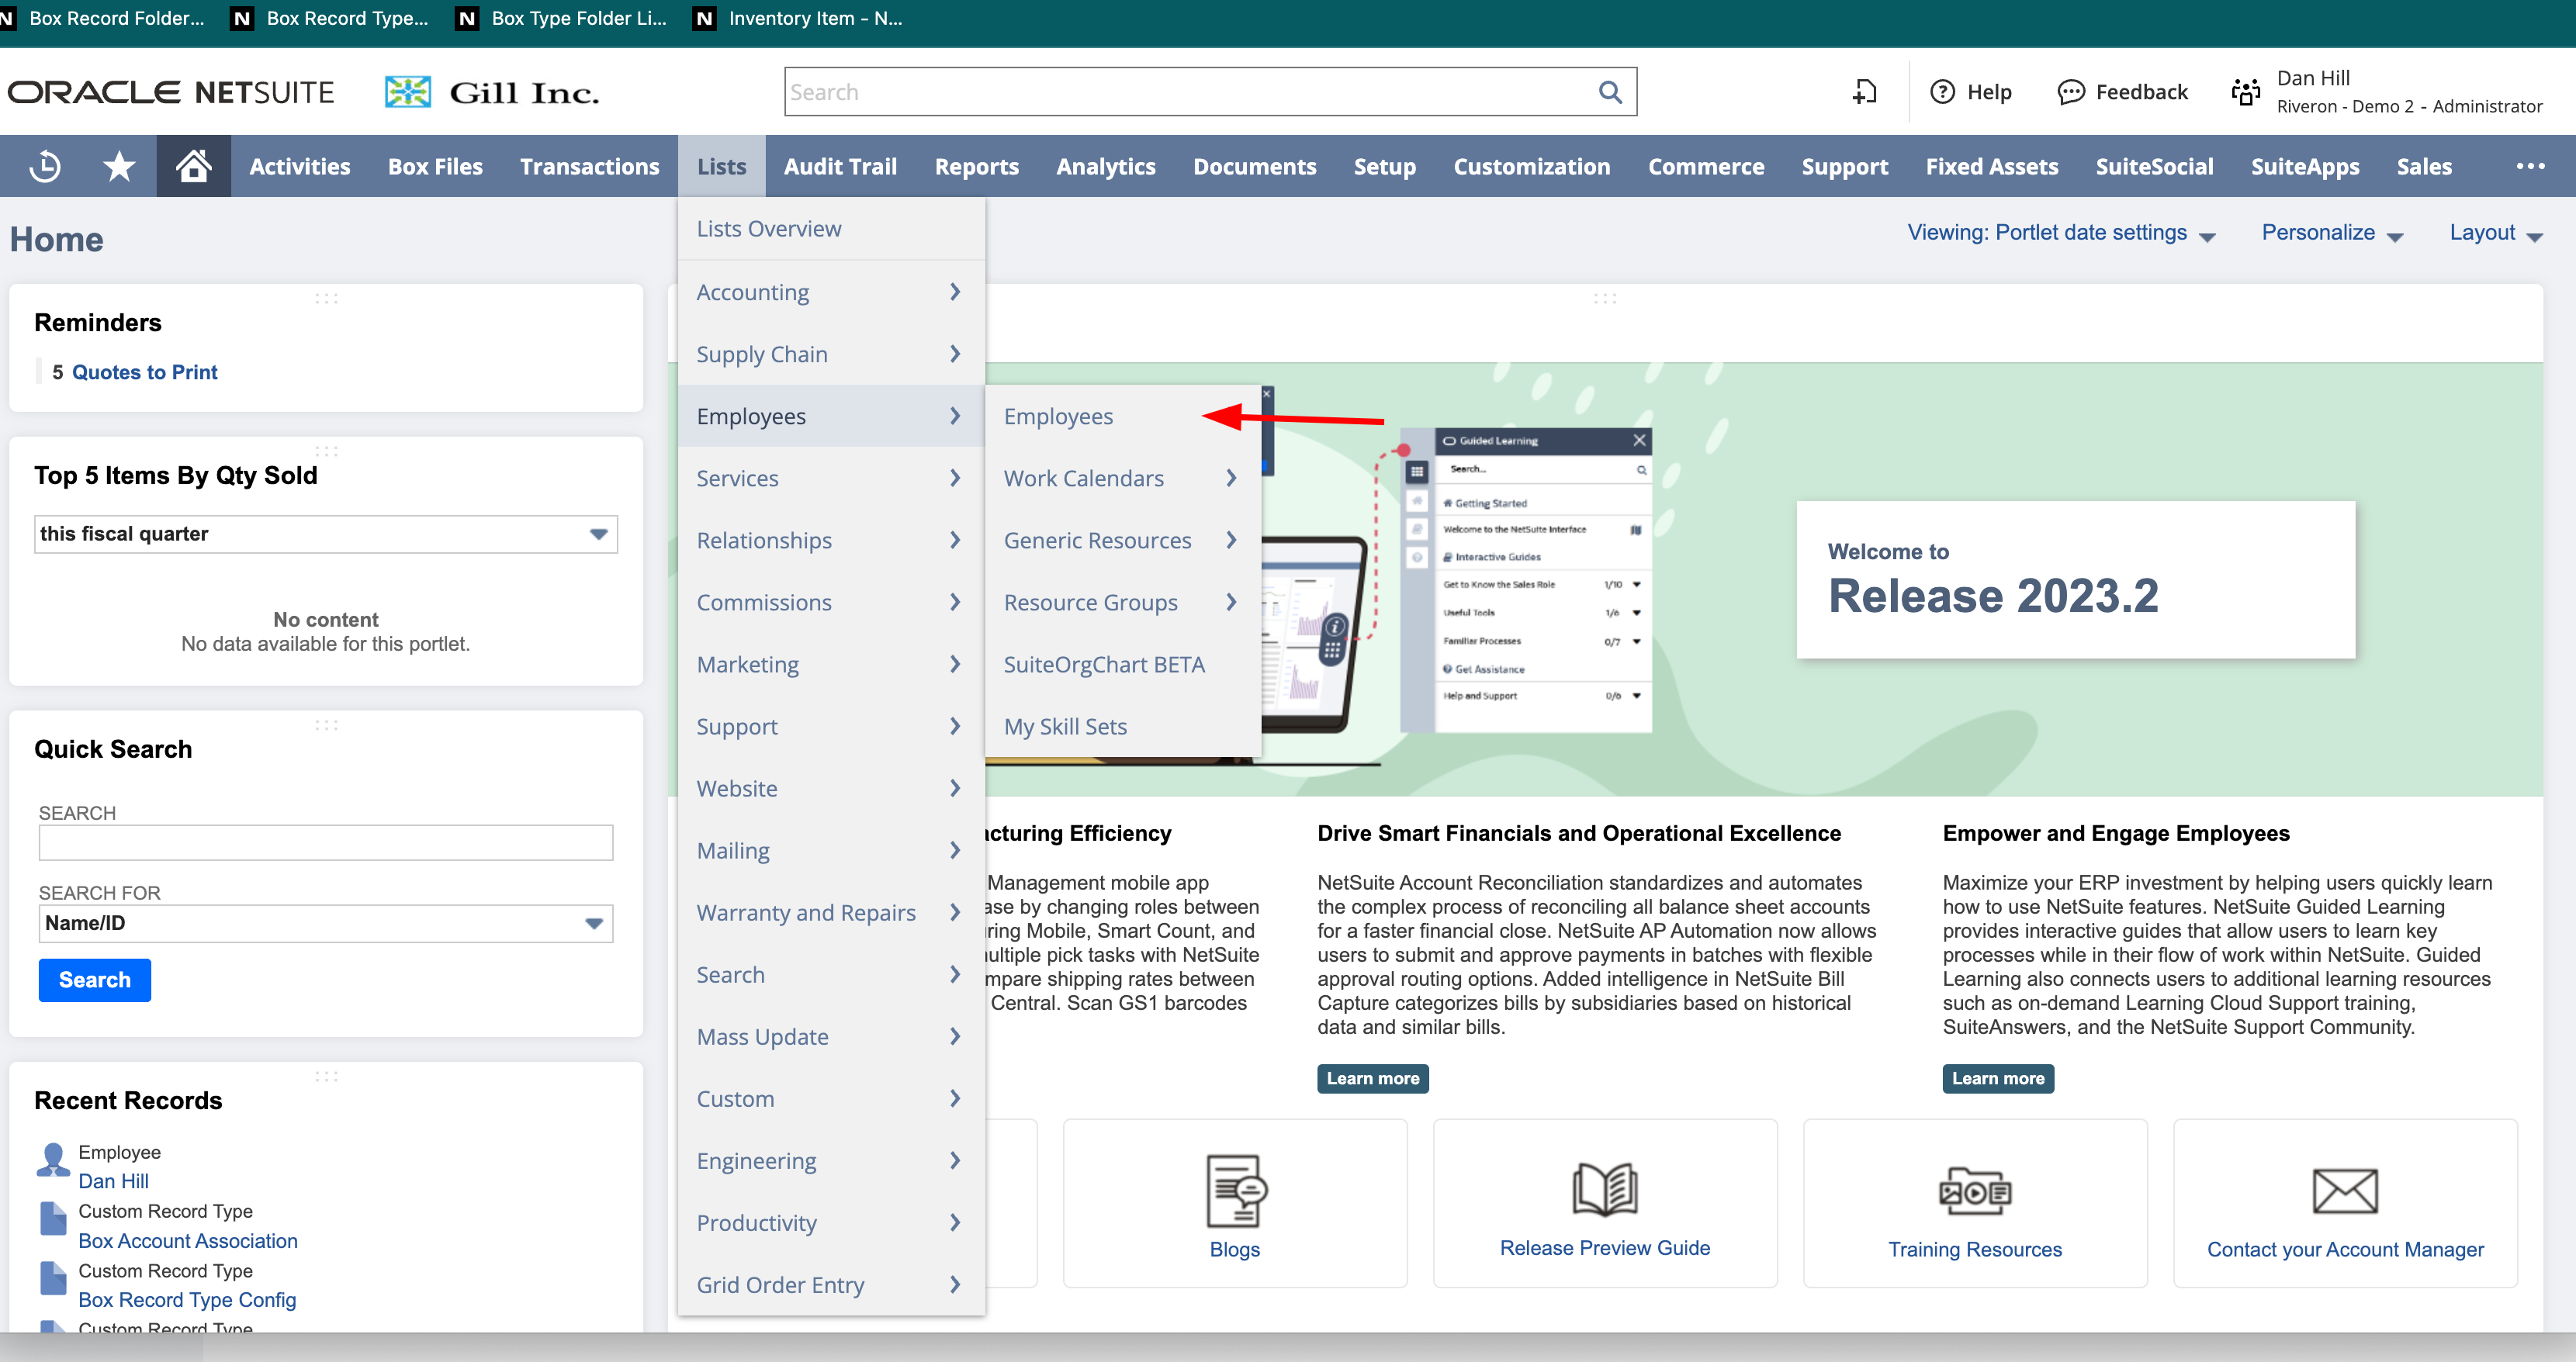Select Employees in the submenu

pos(1058,416)
